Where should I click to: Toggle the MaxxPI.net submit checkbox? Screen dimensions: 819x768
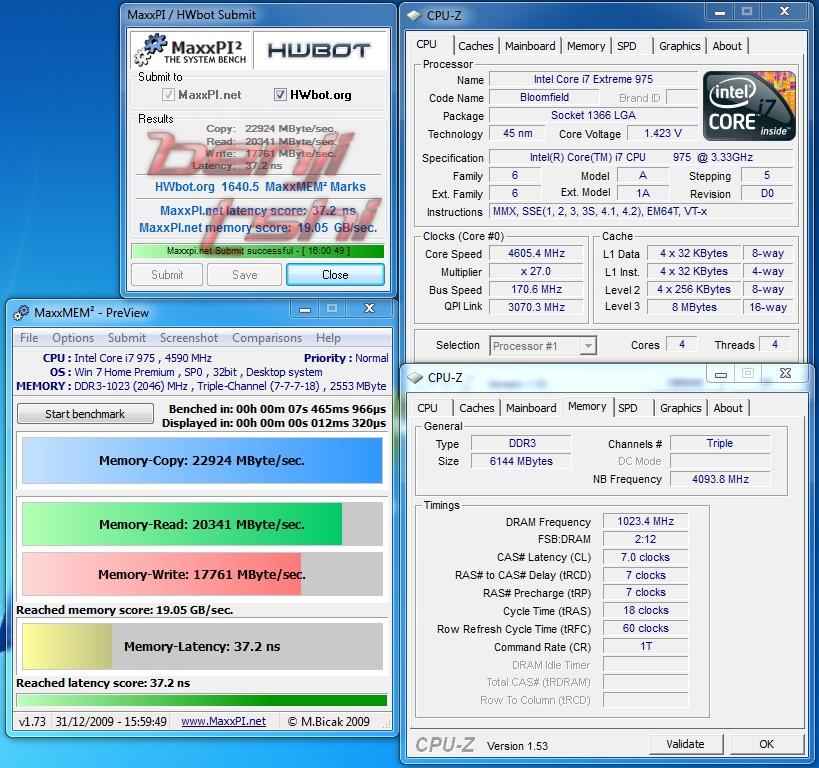click(168, 95)
